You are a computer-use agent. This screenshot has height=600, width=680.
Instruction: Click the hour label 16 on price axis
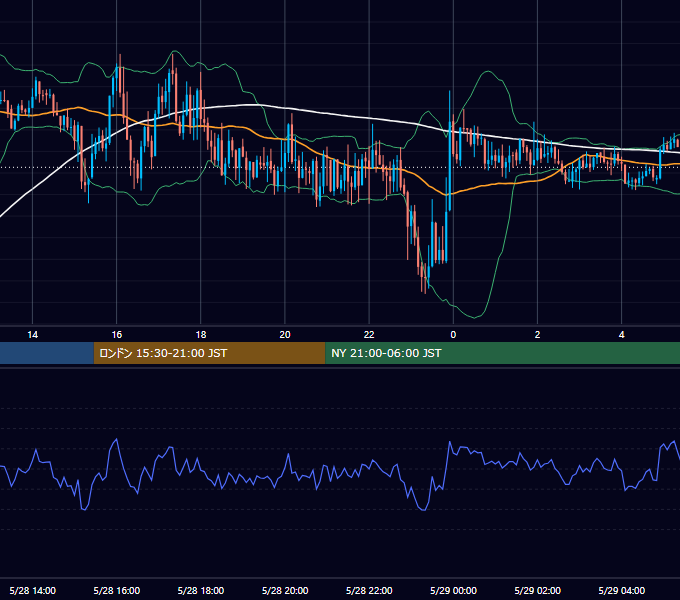pos(117,335)
